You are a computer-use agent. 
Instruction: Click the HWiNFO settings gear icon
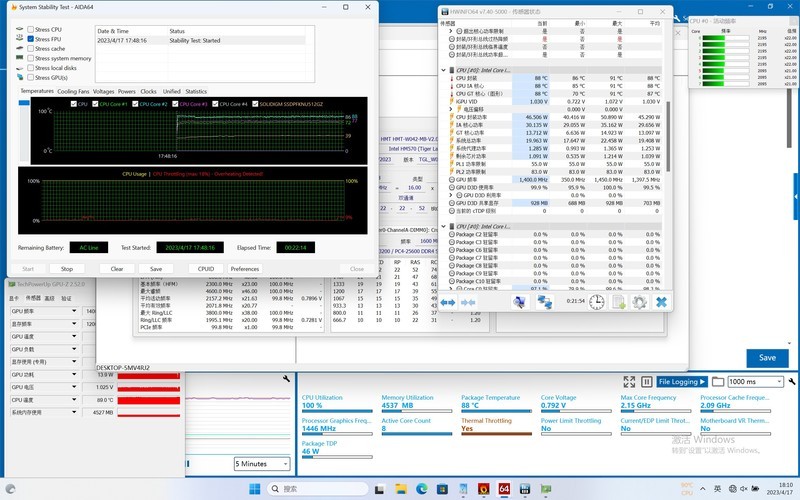(640, 301)
